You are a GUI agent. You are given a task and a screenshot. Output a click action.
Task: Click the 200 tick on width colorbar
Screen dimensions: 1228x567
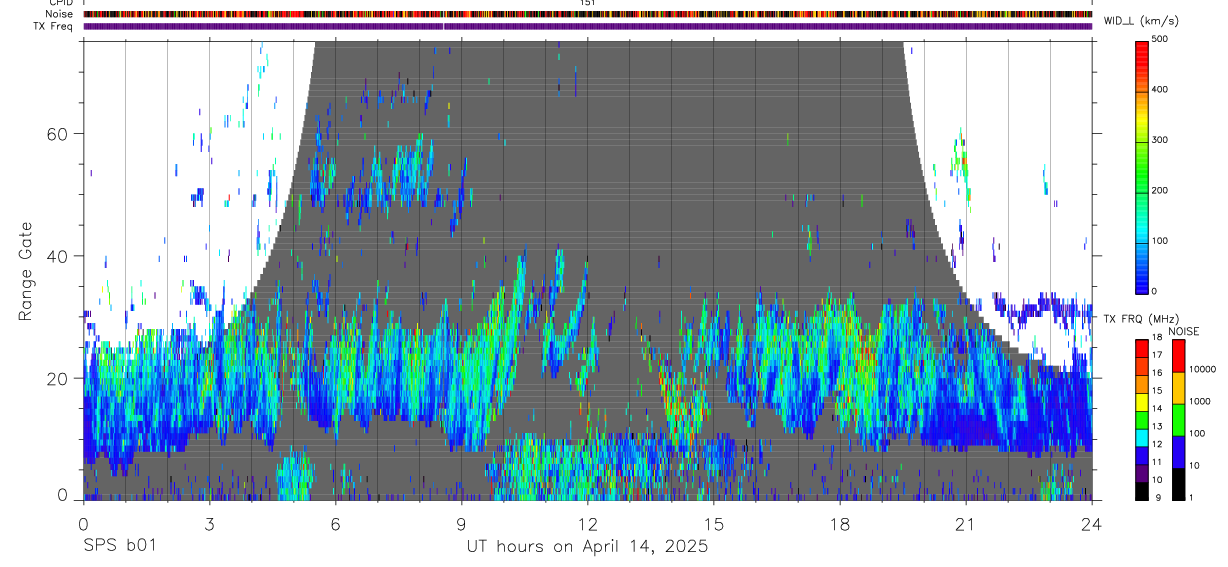[1162, 190]
